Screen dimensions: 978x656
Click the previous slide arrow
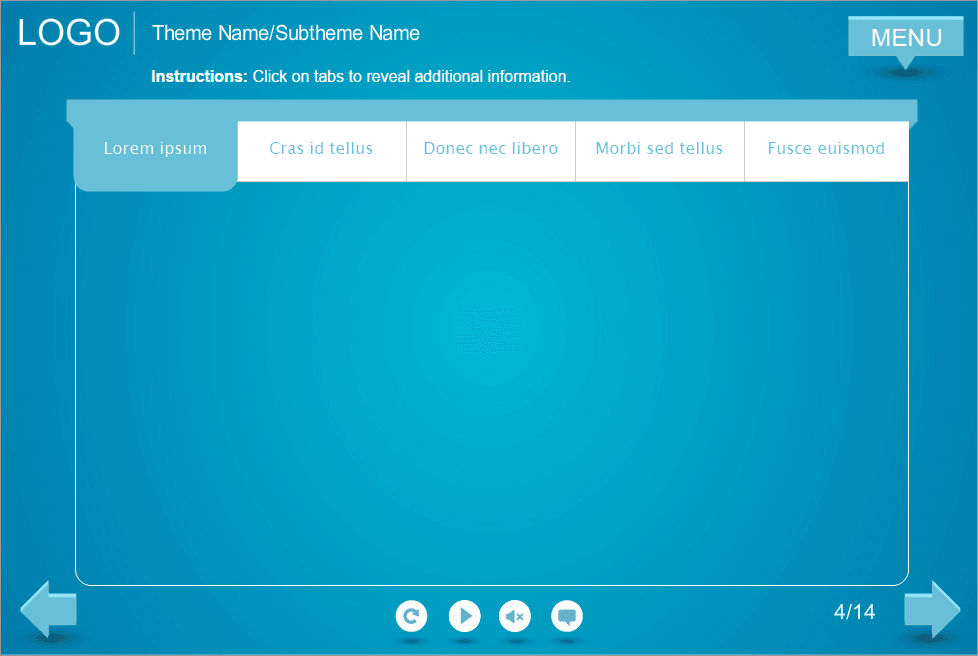click(x=45, y=609)
